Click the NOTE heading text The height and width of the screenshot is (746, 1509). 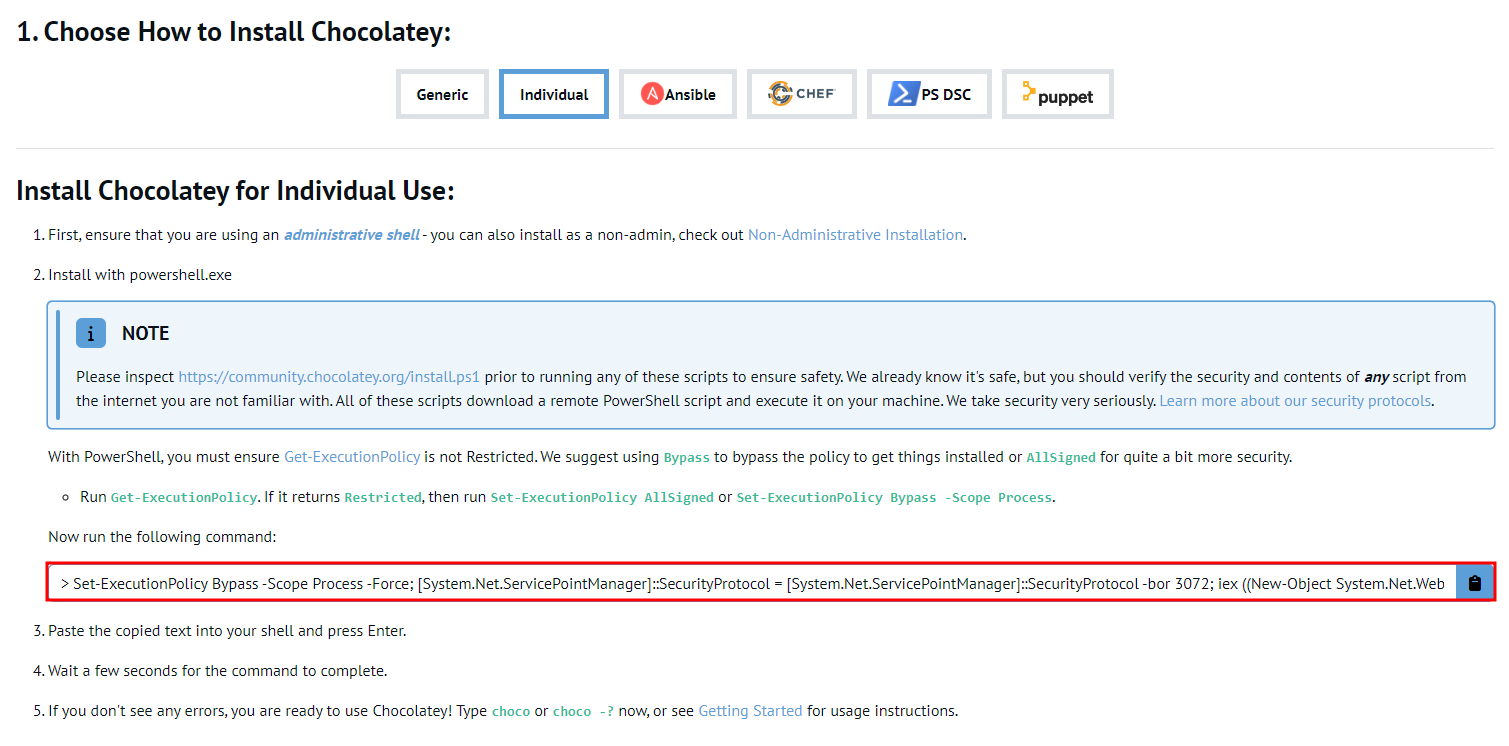point(146,333)
